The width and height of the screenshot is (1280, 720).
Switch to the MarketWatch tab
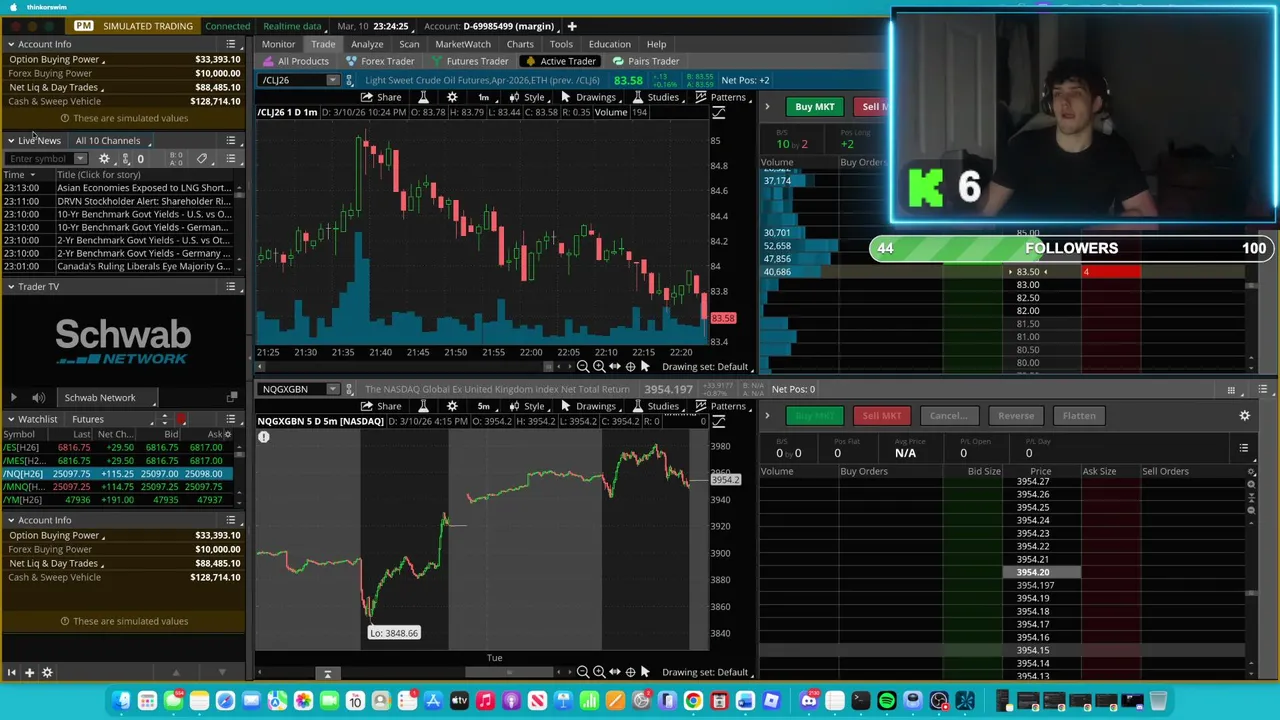[463, 44]
